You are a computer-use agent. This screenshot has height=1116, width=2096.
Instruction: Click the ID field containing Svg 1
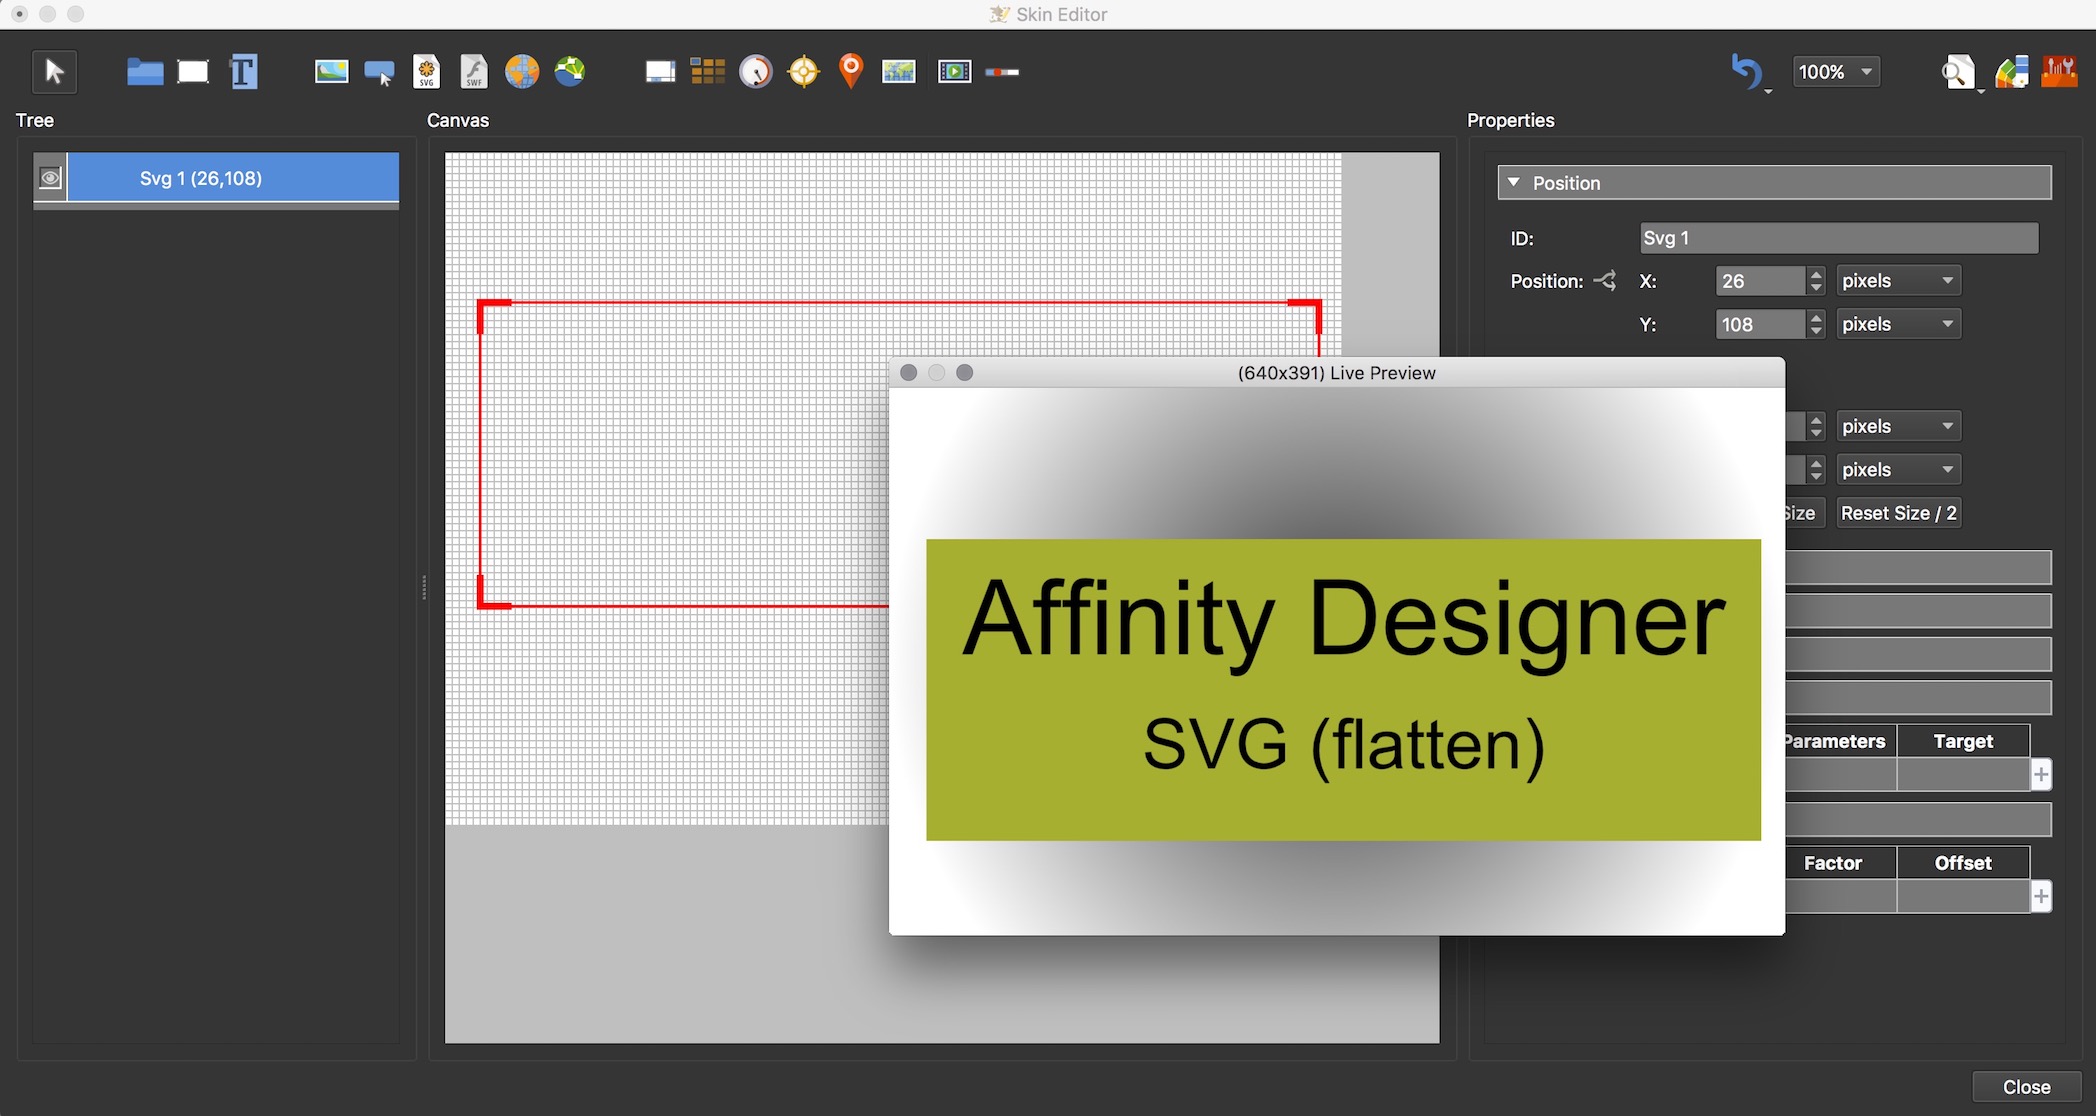click(1839, 238)
